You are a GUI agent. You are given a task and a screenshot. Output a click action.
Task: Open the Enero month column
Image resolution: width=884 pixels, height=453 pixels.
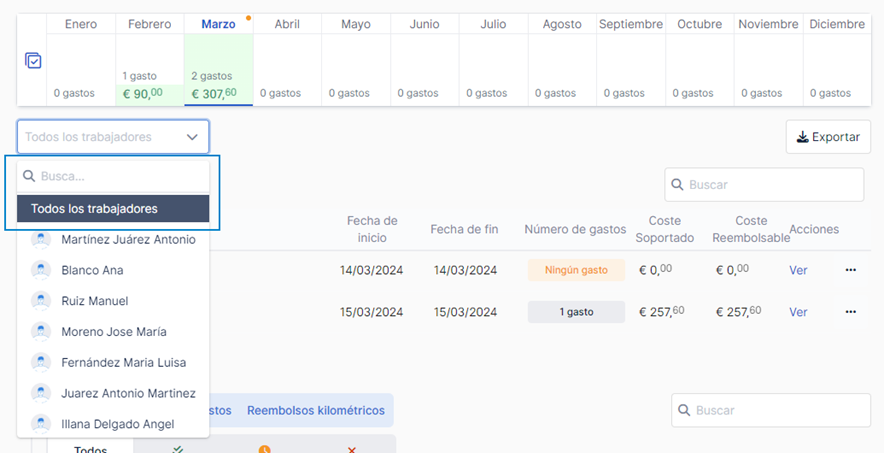click(81, 60)
